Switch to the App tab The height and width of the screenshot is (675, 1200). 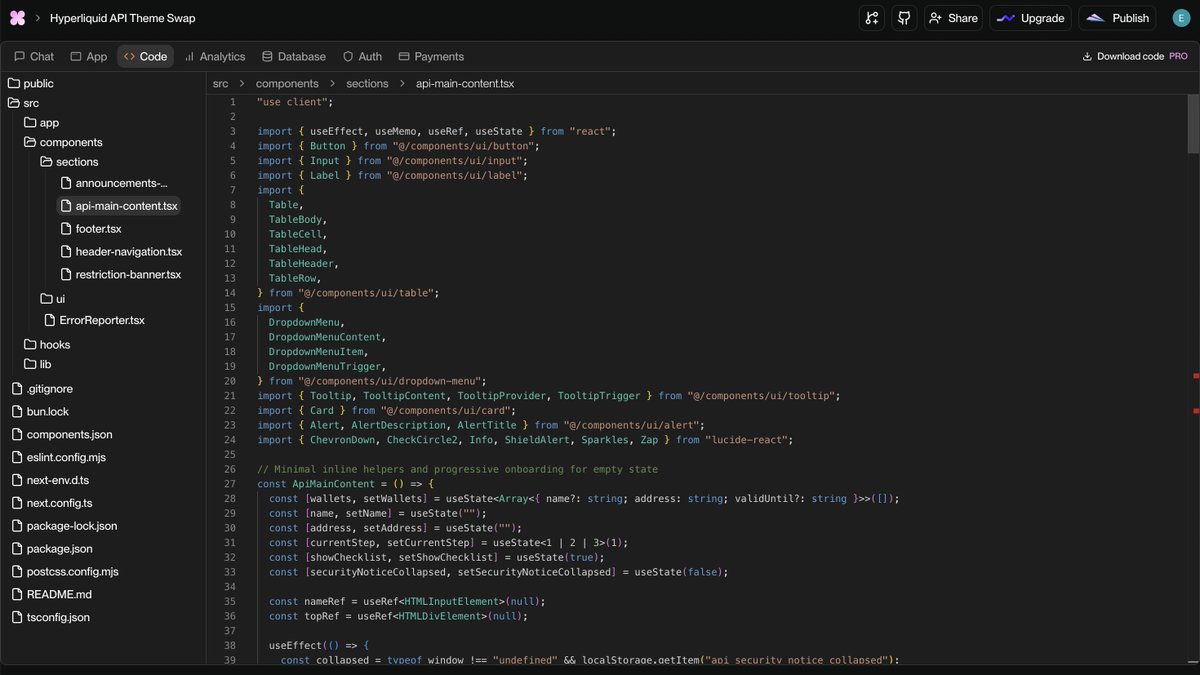click(x=88, y=56)
